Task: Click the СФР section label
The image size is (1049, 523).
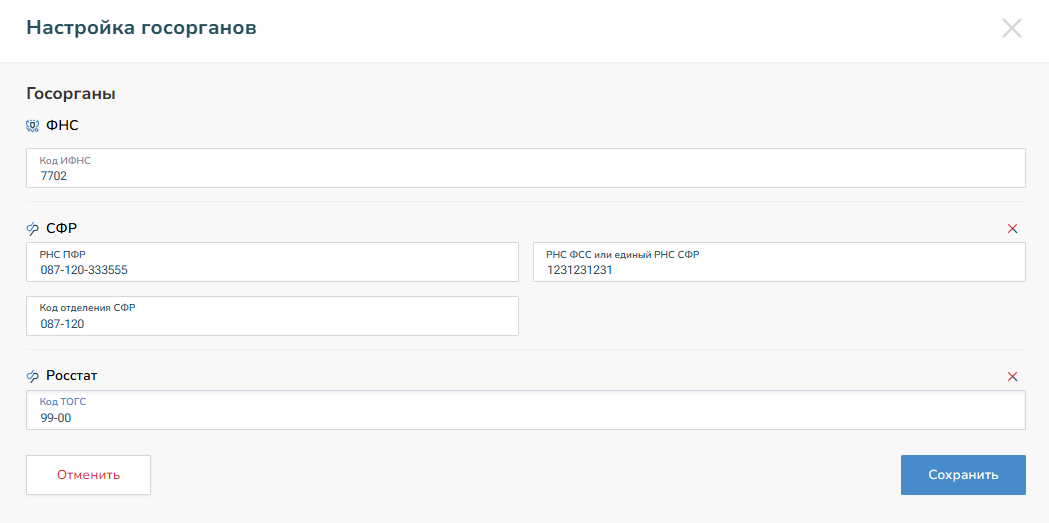Action: click(x=62, y=229)
